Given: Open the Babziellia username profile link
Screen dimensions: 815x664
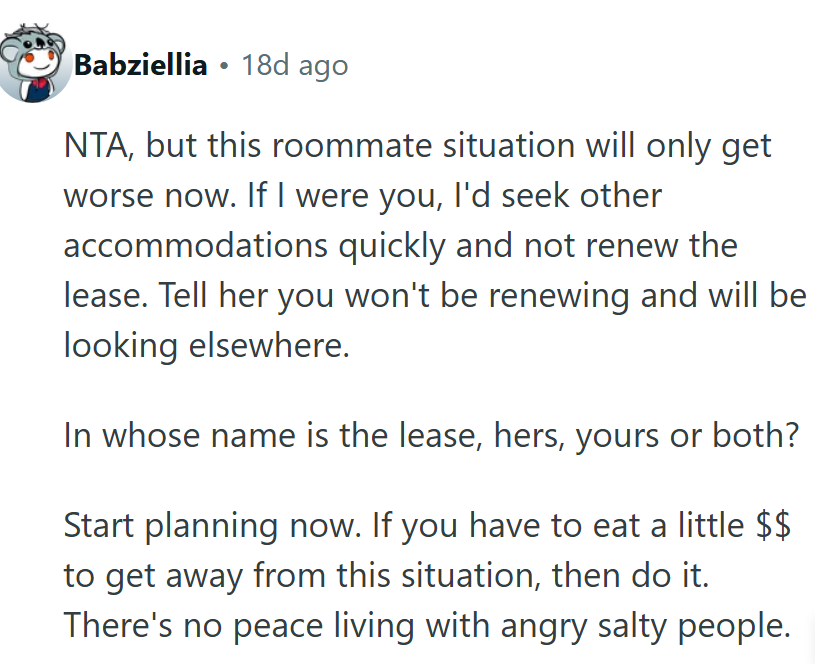Looking at the screenshot, I should coord(140,67).
